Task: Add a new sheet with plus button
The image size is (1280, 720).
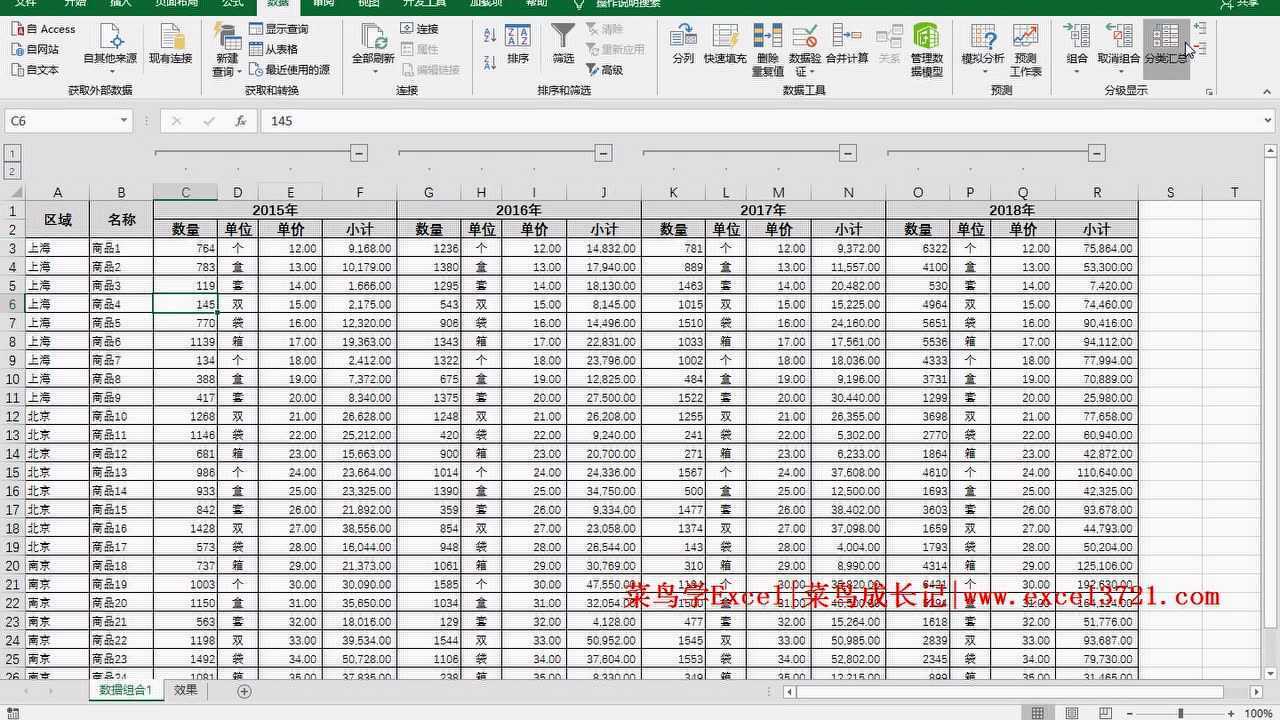Action: pyautogui.click(x=244, y=691)
